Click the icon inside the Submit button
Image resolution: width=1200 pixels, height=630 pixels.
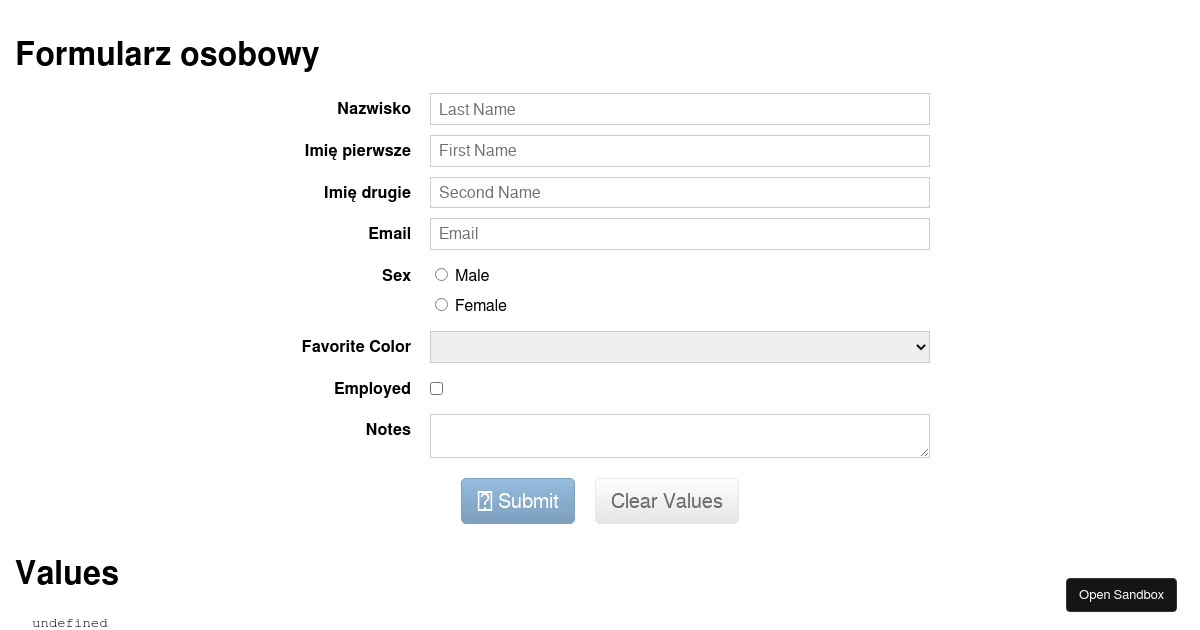click(485, 500)
